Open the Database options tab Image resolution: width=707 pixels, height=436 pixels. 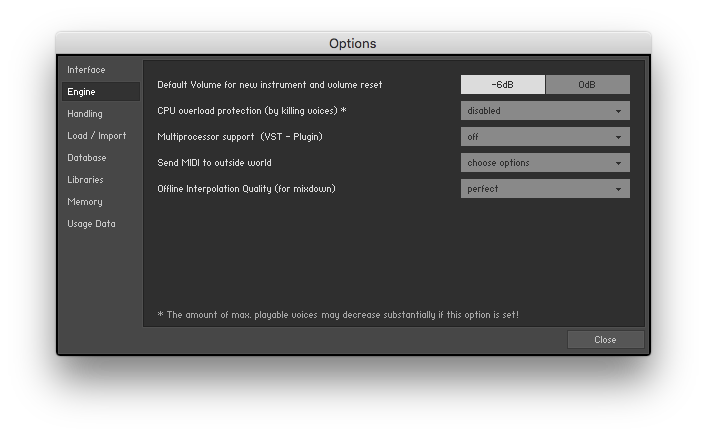pyautogui.click(x=87, y=158)
